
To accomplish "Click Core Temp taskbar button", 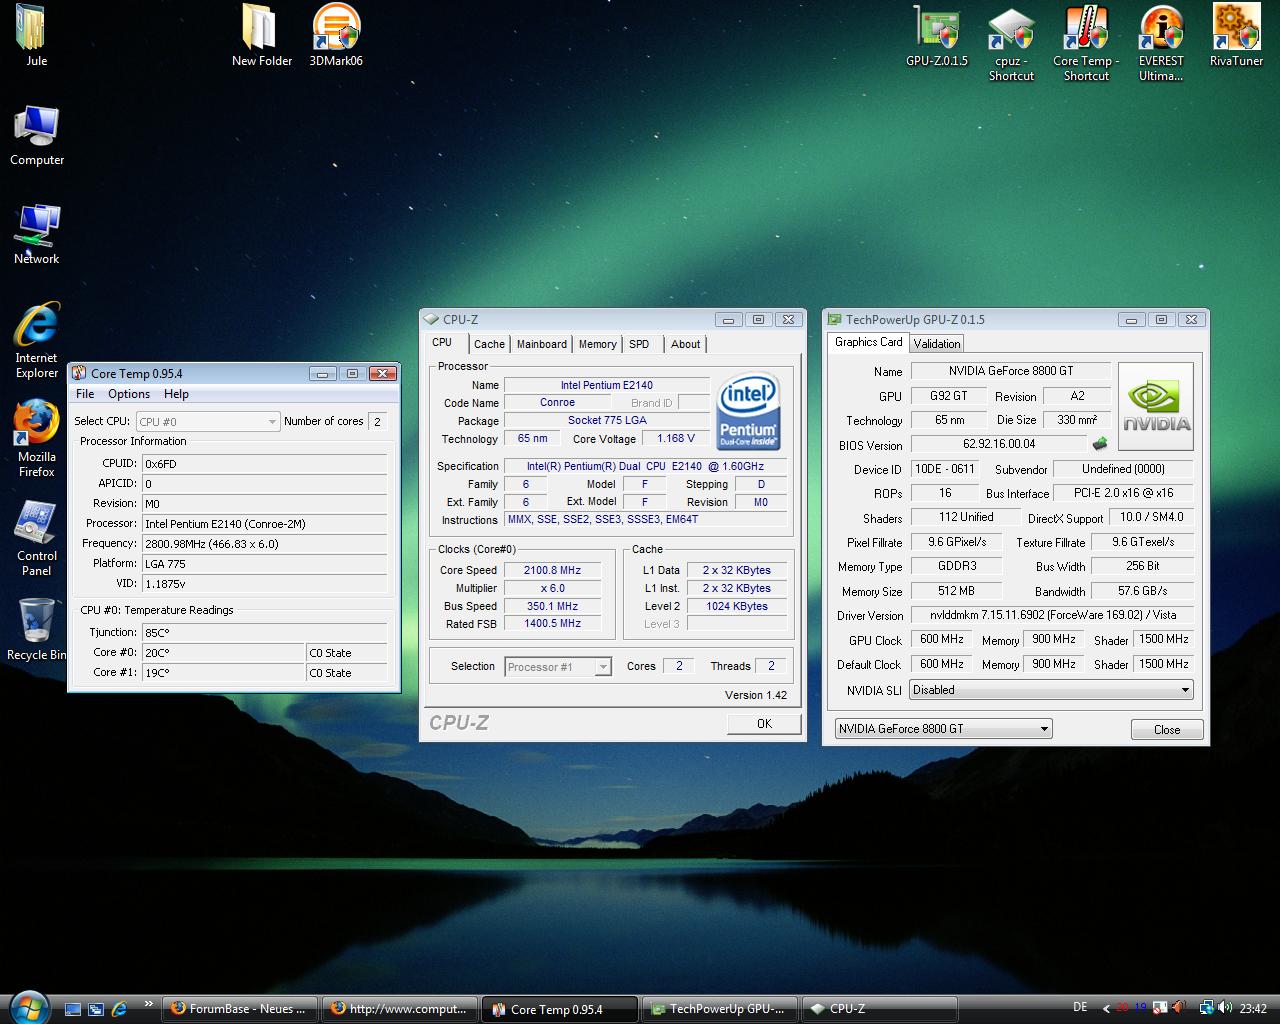I will point(559,1009).
